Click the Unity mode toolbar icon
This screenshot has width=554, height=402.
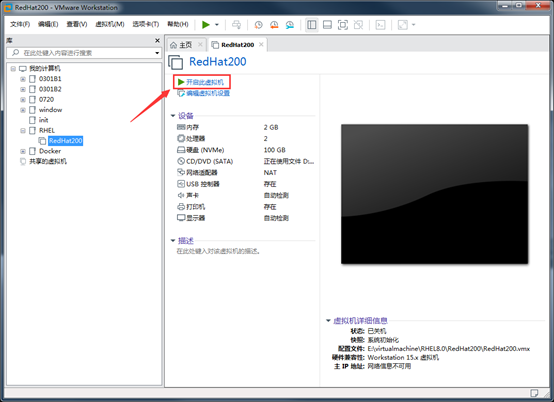358,25
